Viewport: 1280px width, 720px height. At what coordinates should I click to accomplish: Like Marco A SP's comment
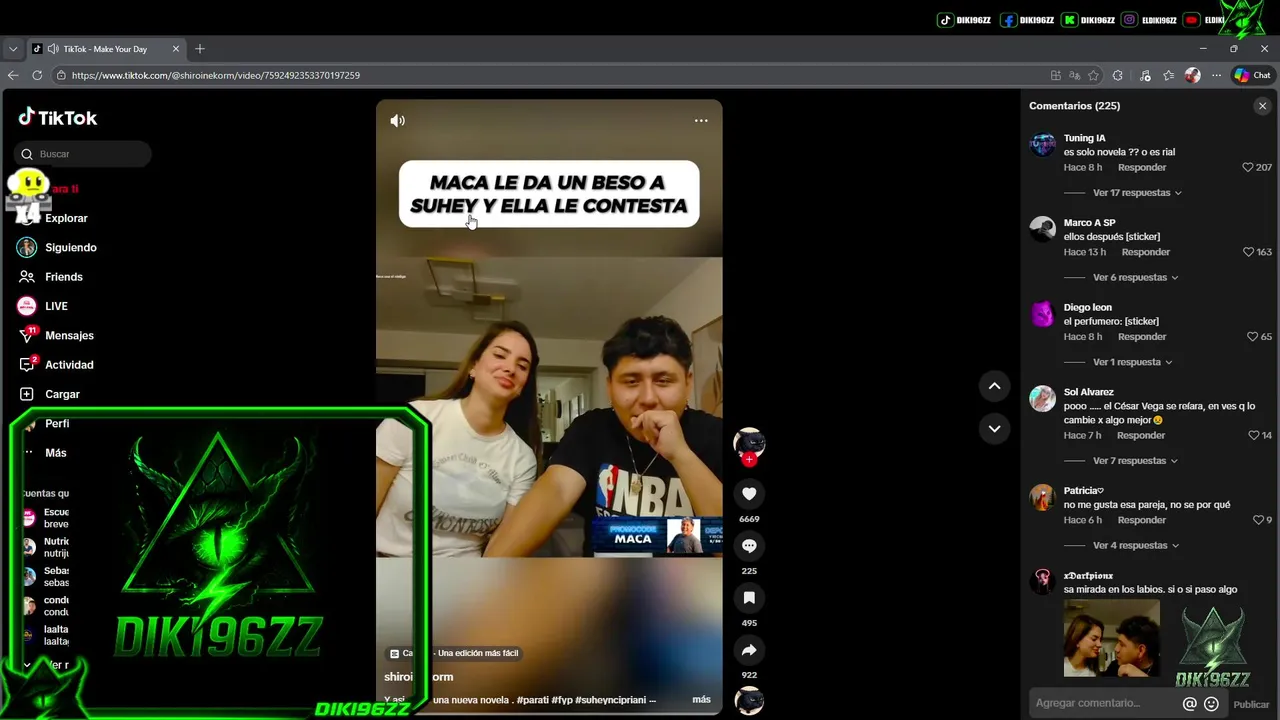(1248, 252)
